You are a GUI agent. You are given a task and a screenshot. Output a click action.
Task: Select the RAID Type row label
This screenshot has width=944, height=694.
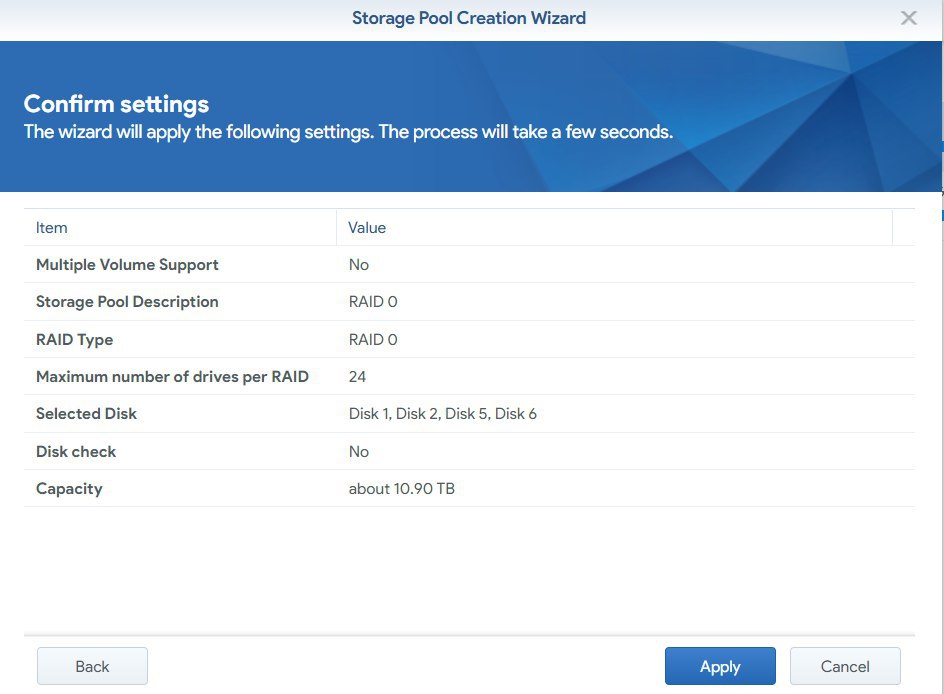[x=75, y=340]
